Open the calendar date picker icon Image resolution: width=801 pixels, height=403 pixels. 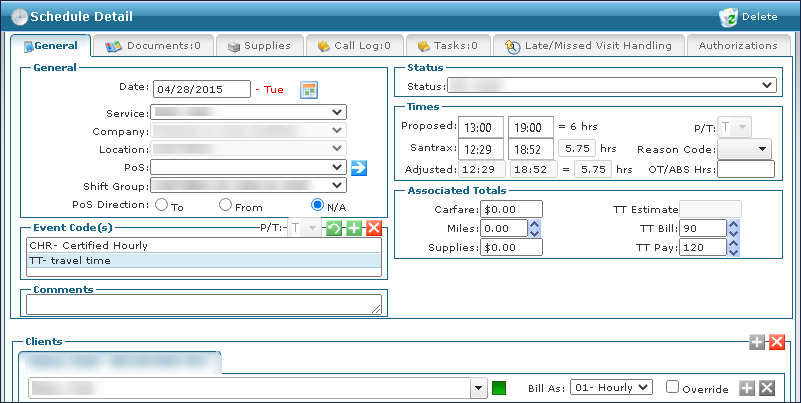pyautogui.click(x=309, y=90)
